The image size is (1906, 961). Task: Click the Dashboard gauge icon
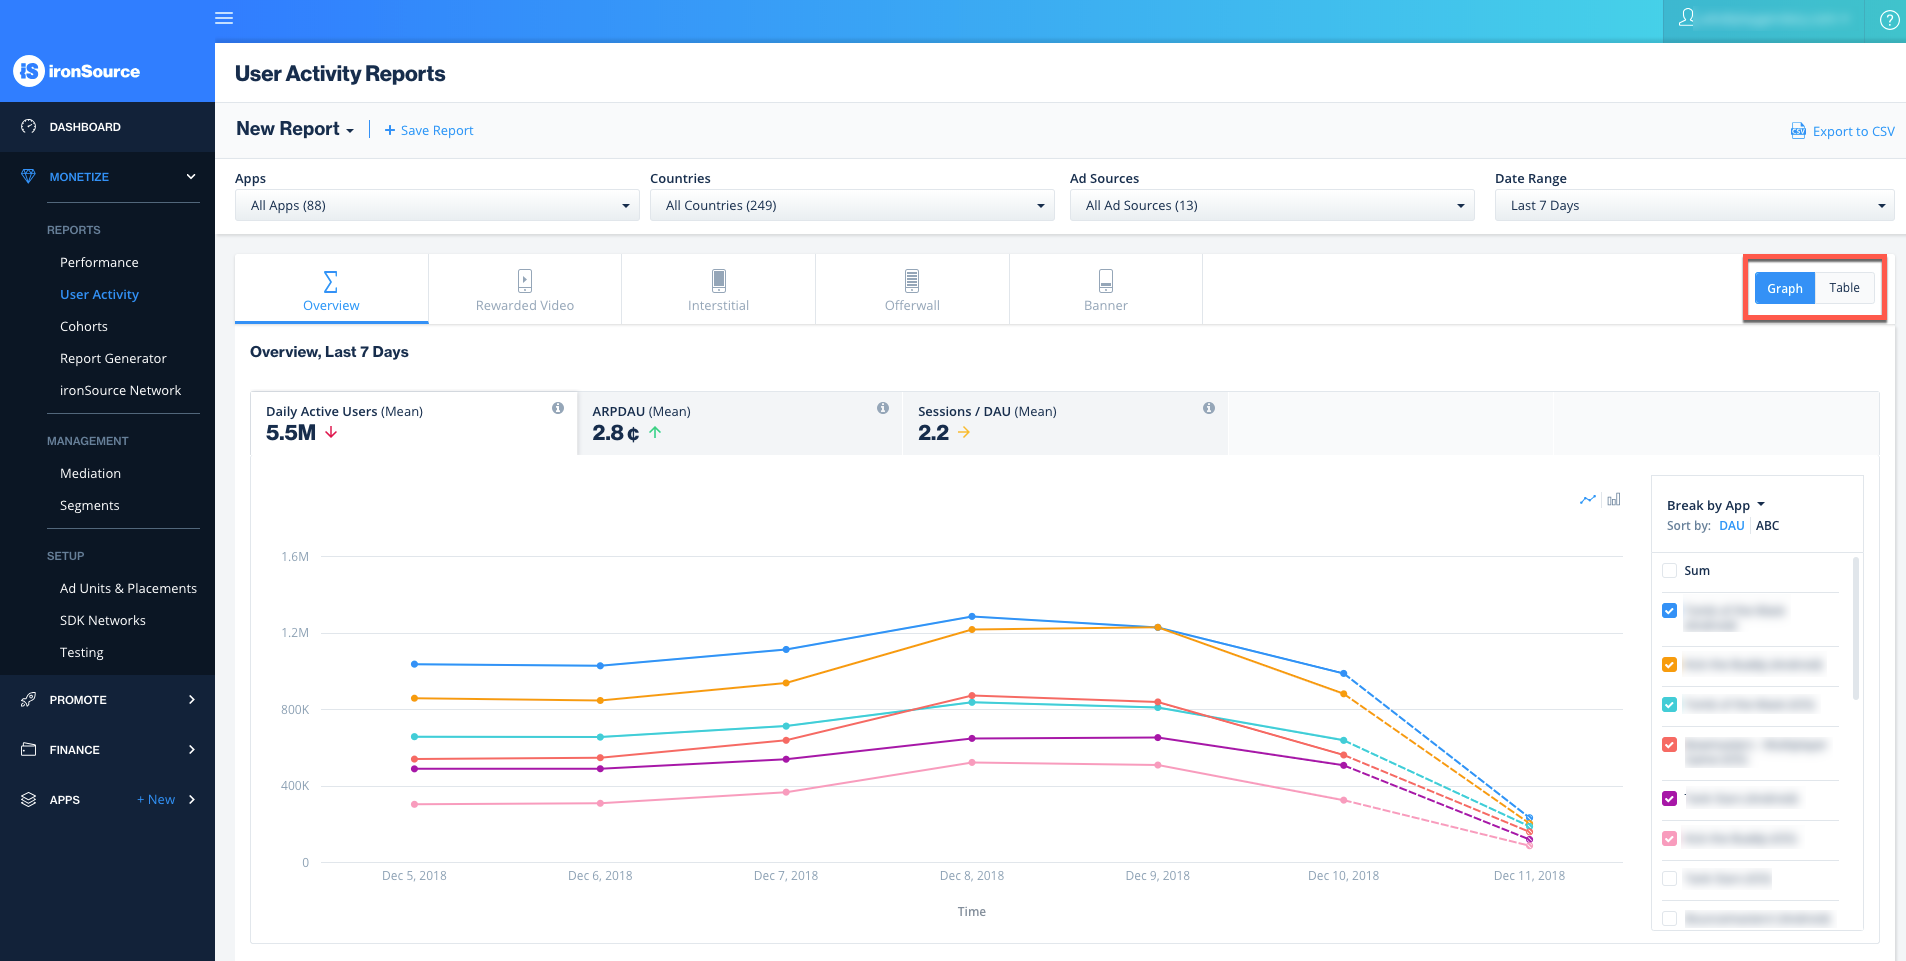click(x=28, y=127)
